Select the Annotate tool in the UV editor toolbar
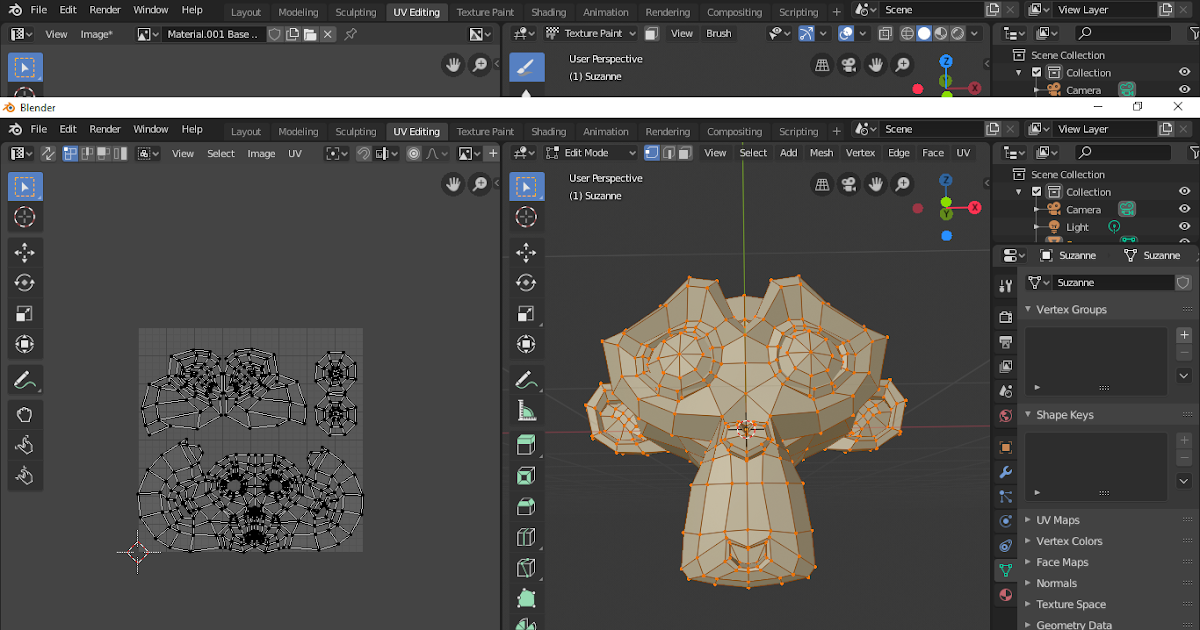Screen dimensions: 1200x630 25,379
